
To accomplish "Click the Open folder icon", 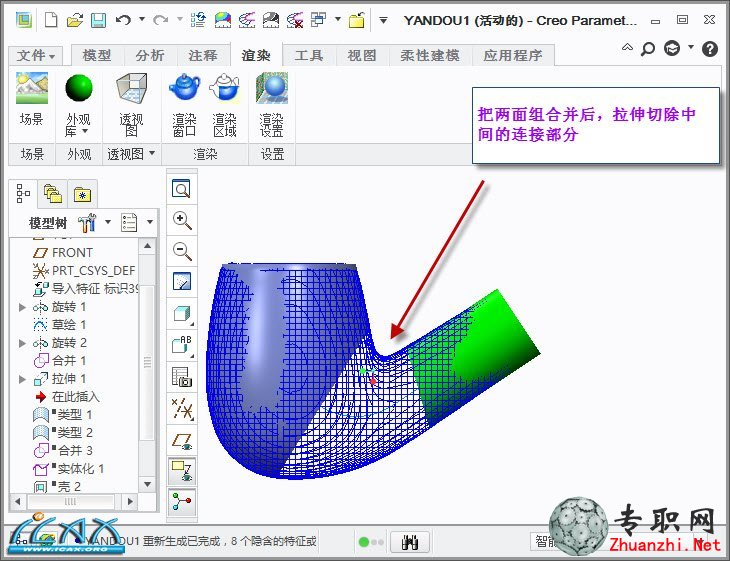I will 74,20.
